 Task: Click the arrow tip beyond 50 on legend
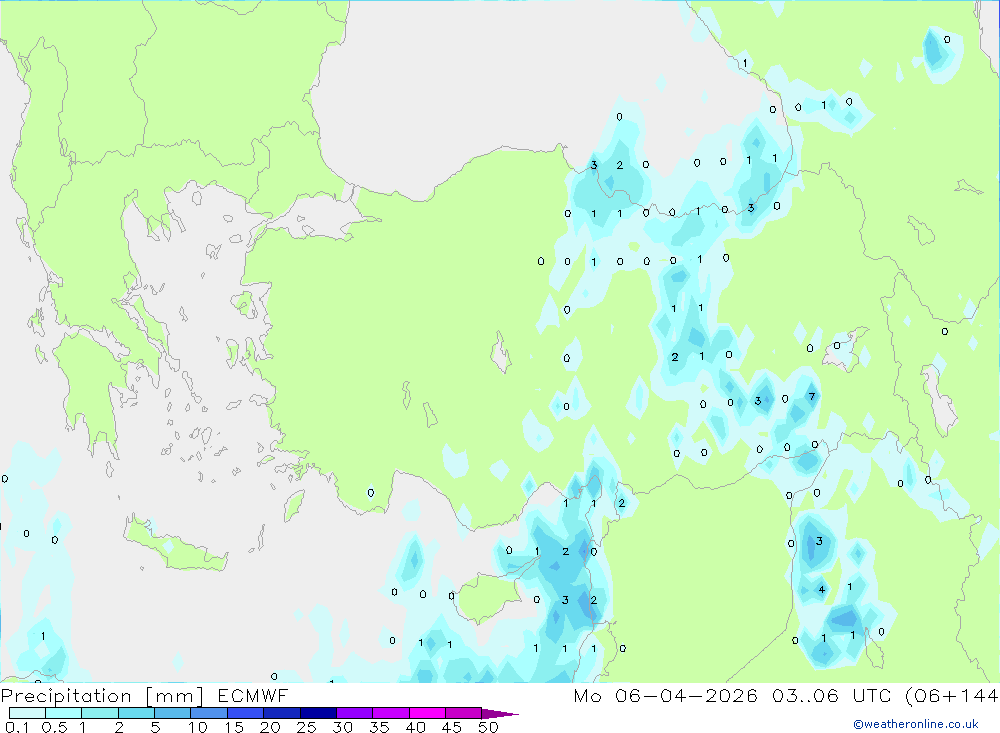coord(500,714)
